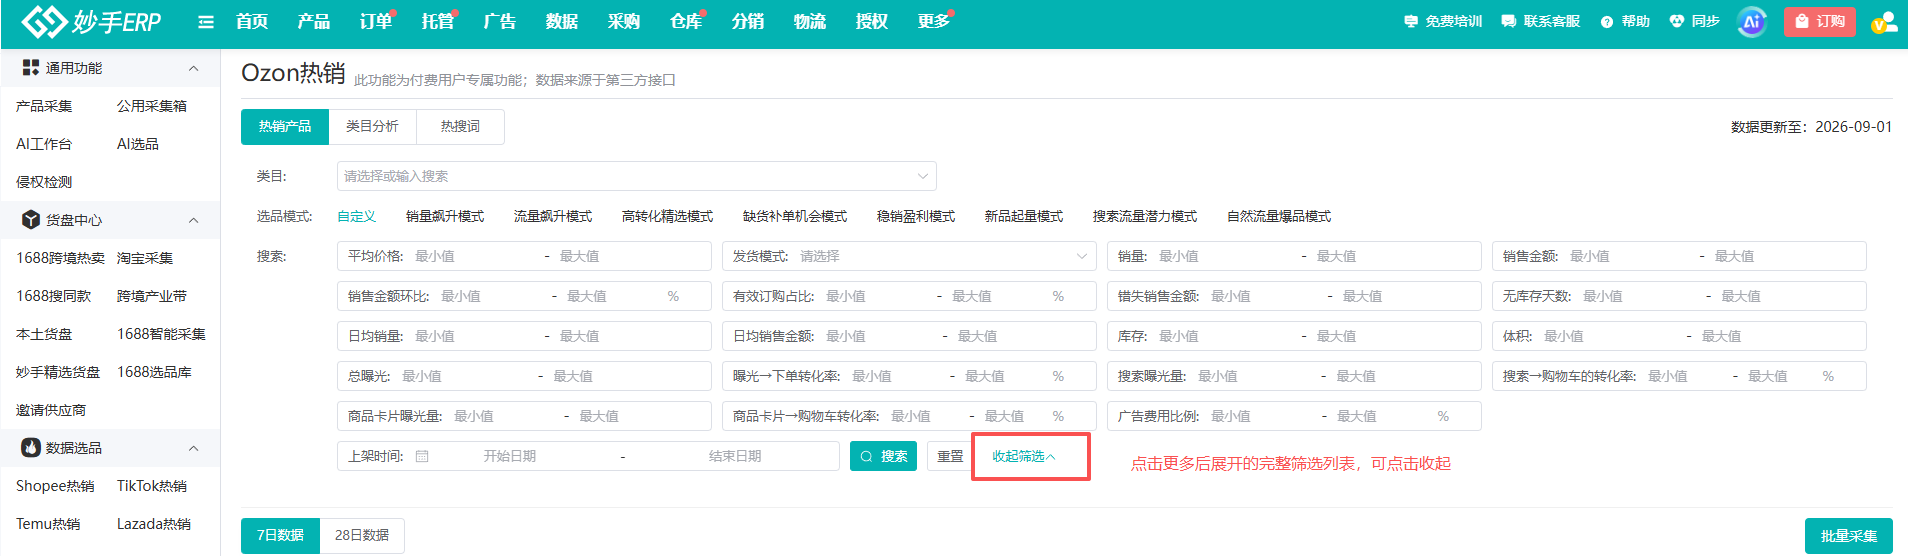Open the 更多 menu
1908x556 pixels.
click(934, 22)
